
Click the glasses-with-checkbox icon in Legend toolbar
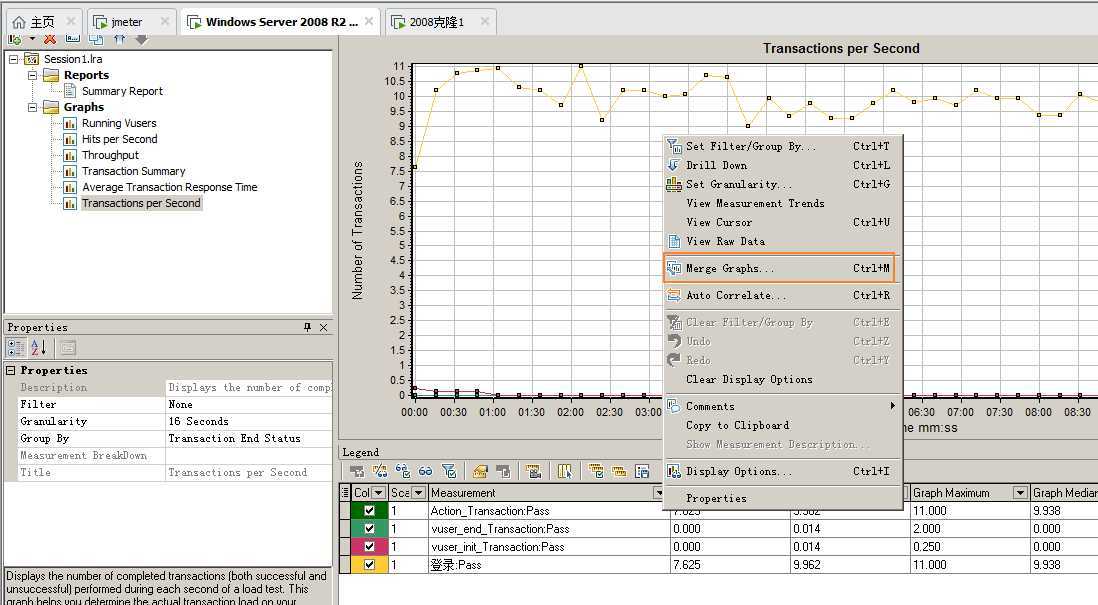(403, 471)
